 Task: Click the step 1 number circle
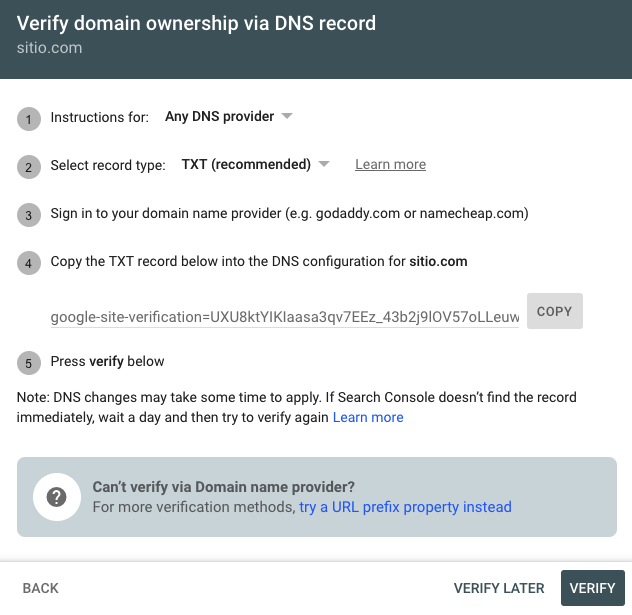pos(29,119)
